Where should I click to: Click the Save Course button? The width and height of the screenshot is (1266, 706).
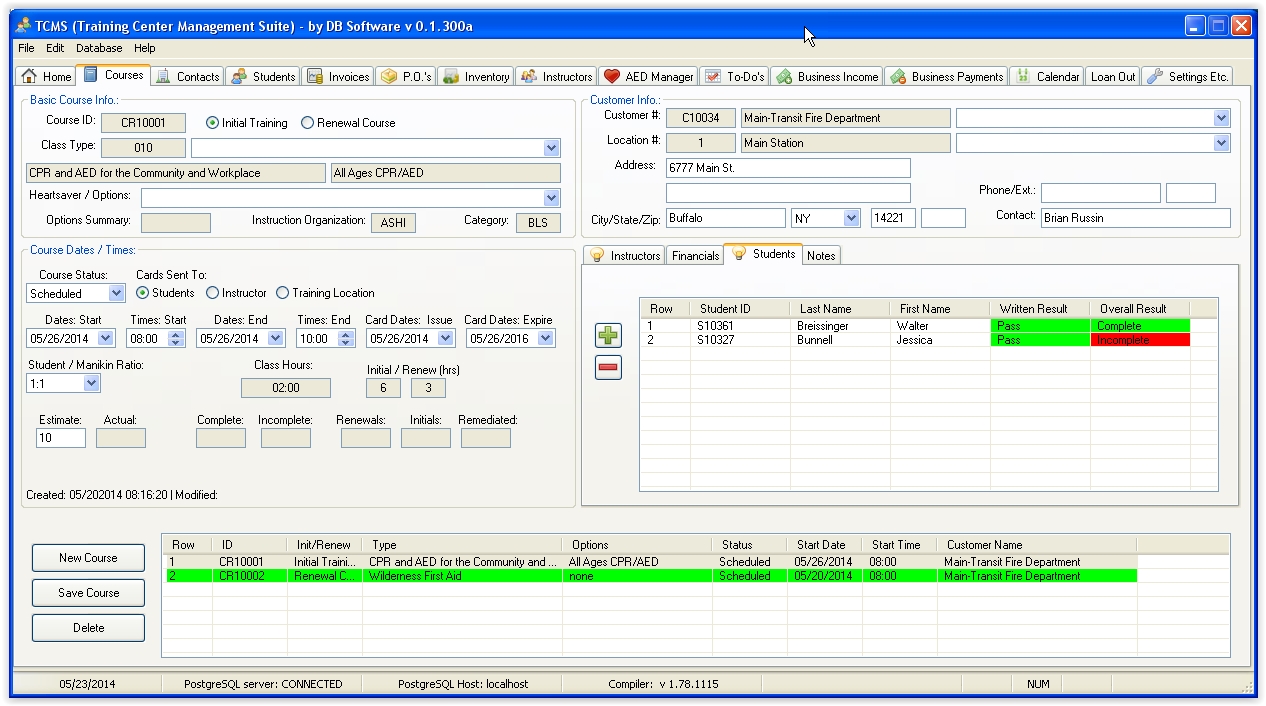coord(88,593)
